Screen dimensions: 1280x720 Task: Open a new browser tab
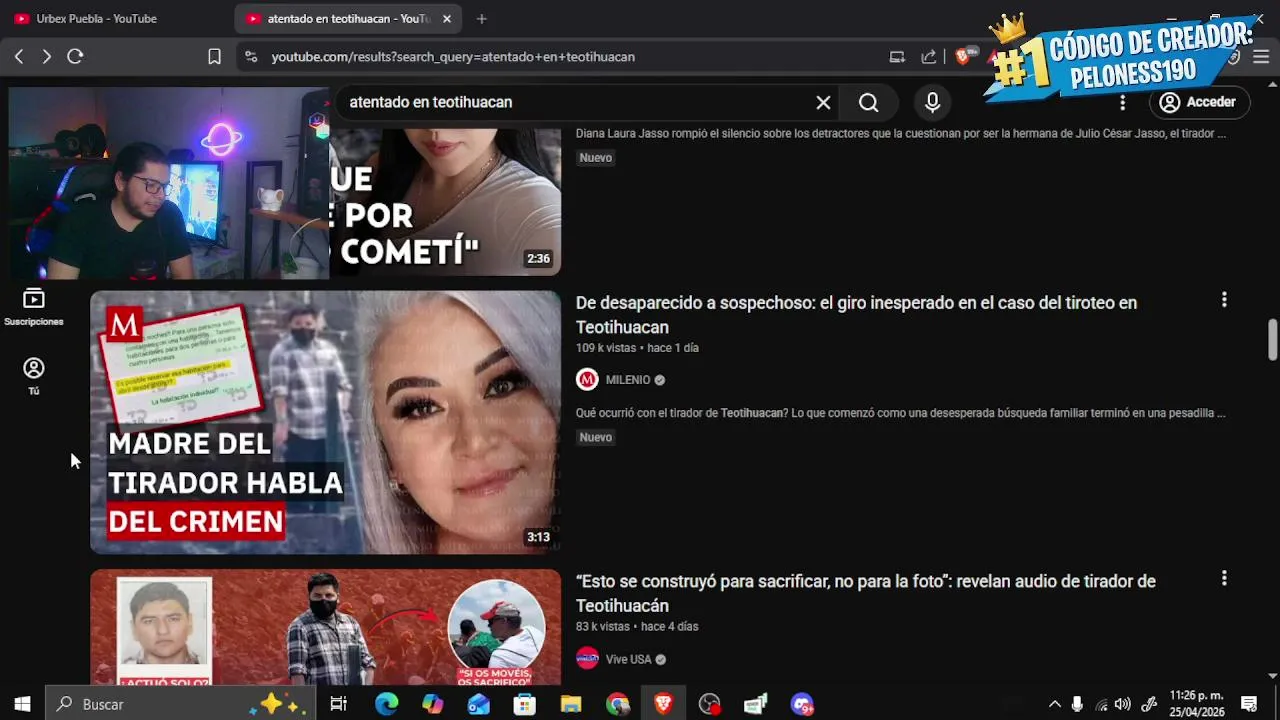(x=481, y=19)
